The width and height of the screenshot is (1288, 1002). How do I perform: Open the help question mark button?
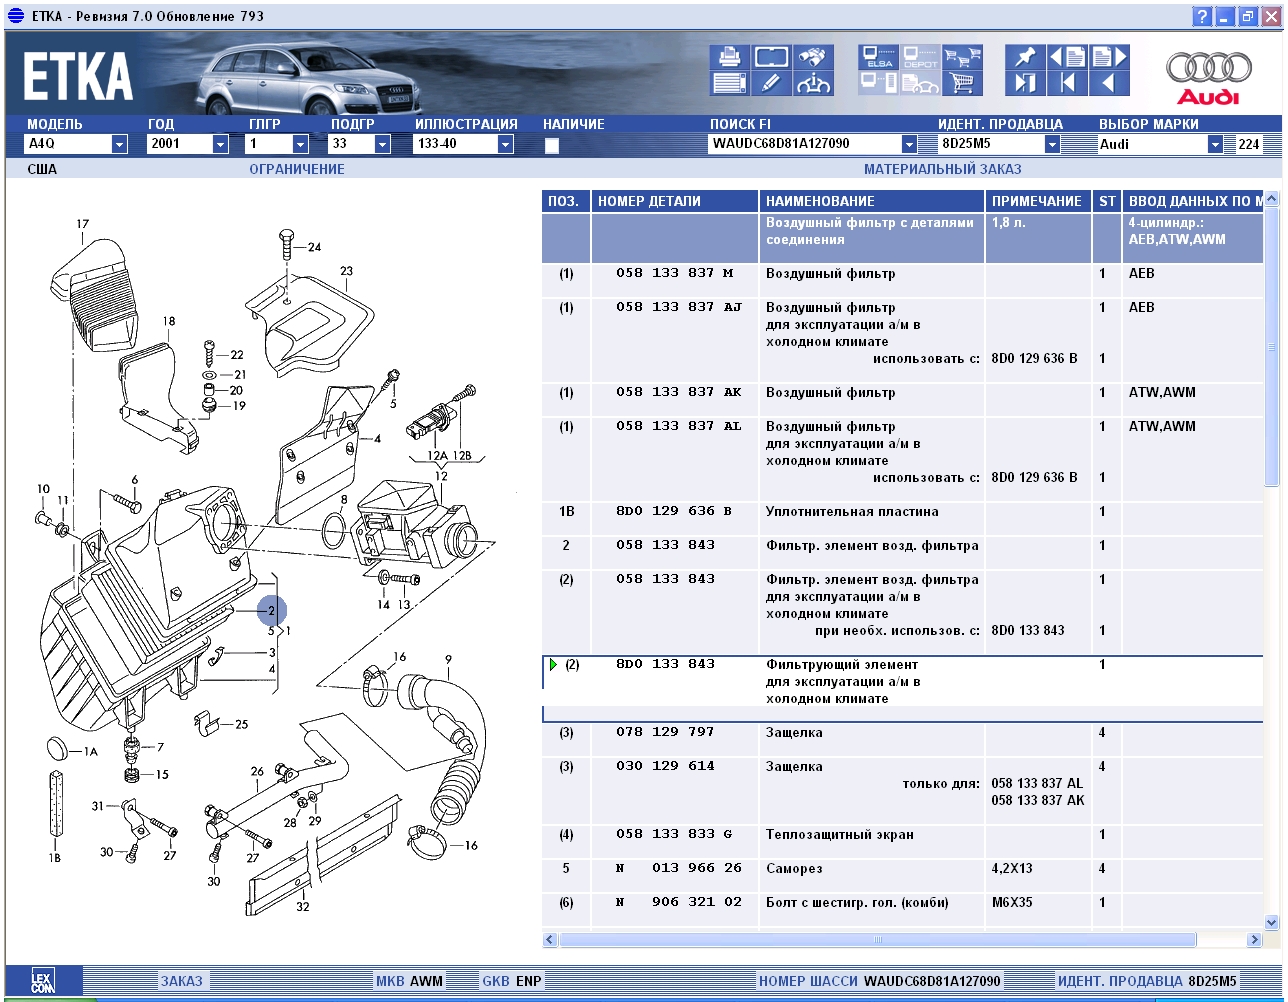tap(1202, 17)
